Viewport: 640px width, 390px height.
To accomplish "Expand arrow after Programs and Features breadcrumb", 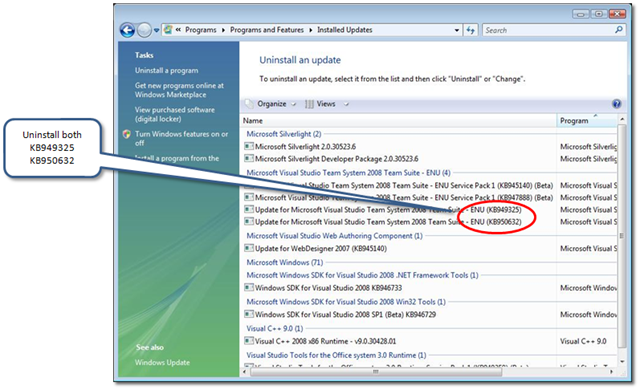I will click(x=311, y=30).
